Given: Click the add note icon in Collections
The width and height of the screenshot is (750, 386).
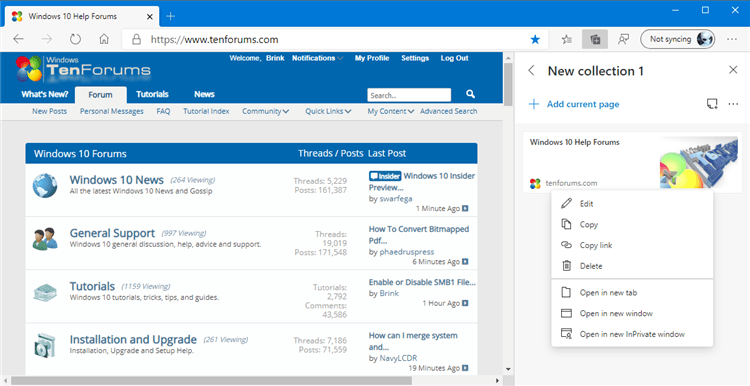Looking at the screenshot, I should coord(712,104).
